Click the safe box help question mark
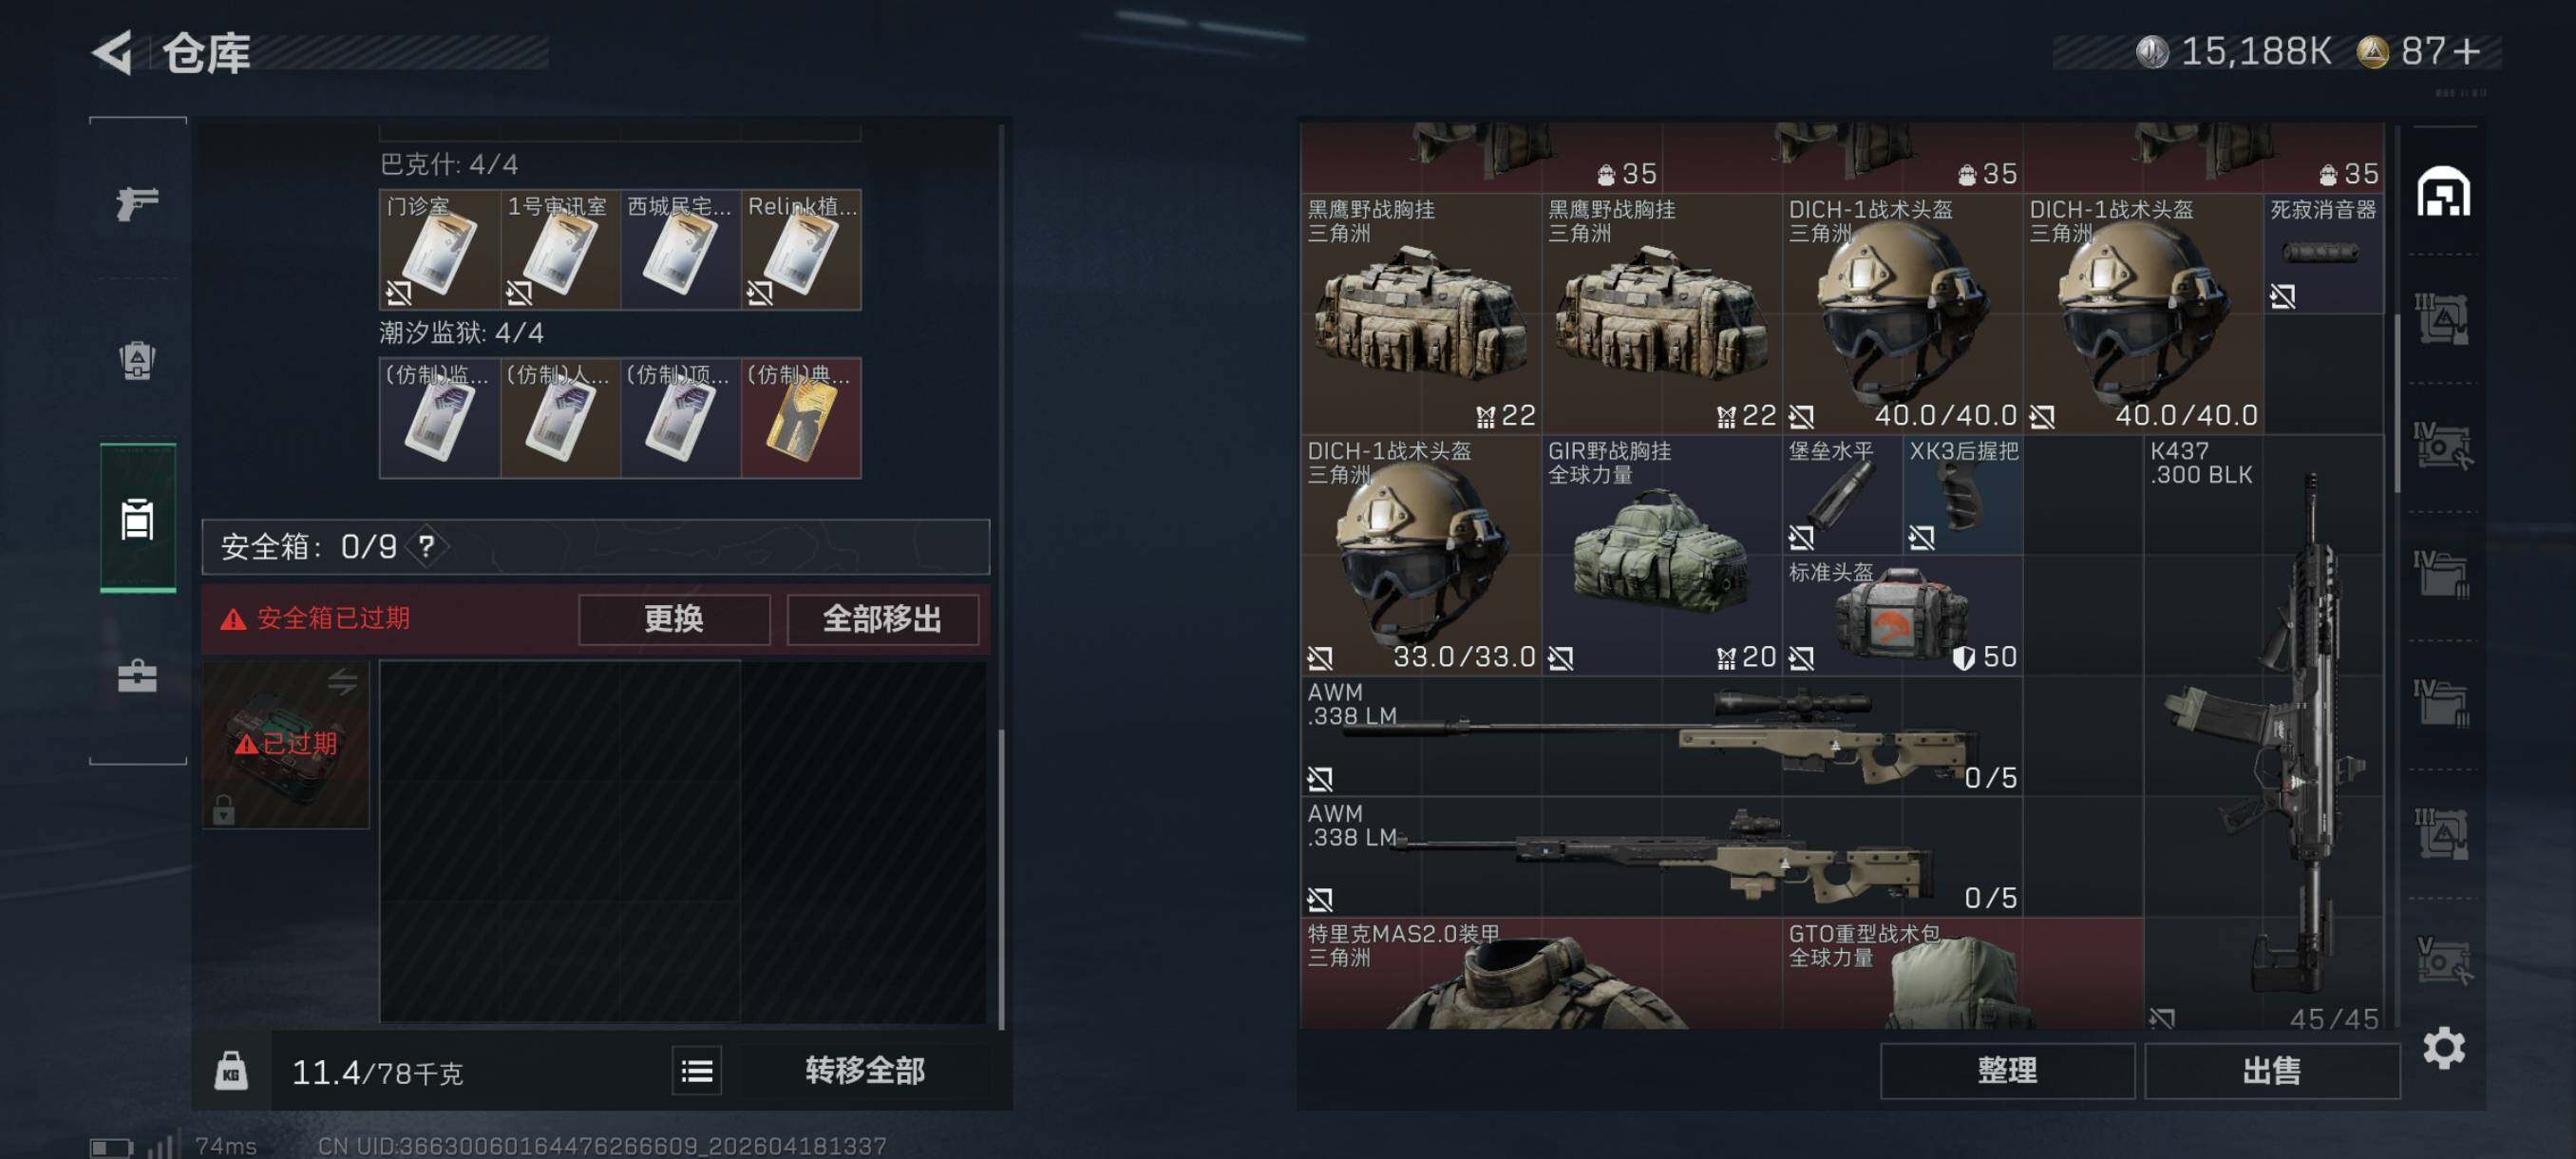Image resolution: width=2576 pixels, height=1159 pixels. pyautogui.click(x=427, y=546)
